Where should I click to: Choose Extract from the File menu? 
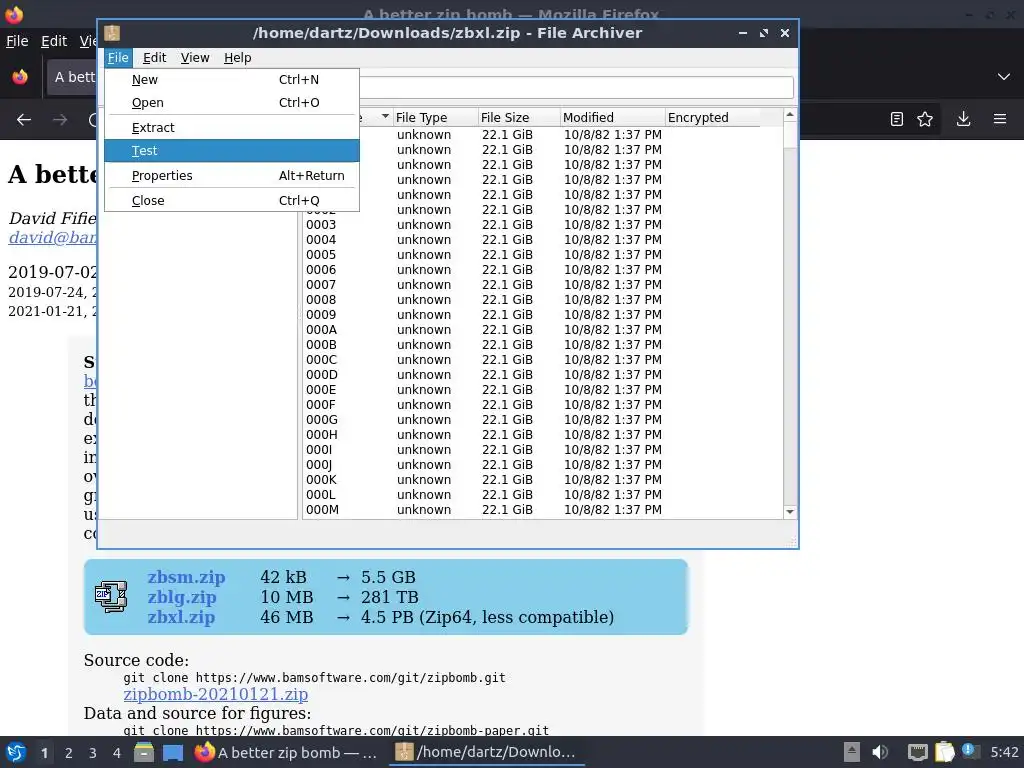[x=232, y=127]
